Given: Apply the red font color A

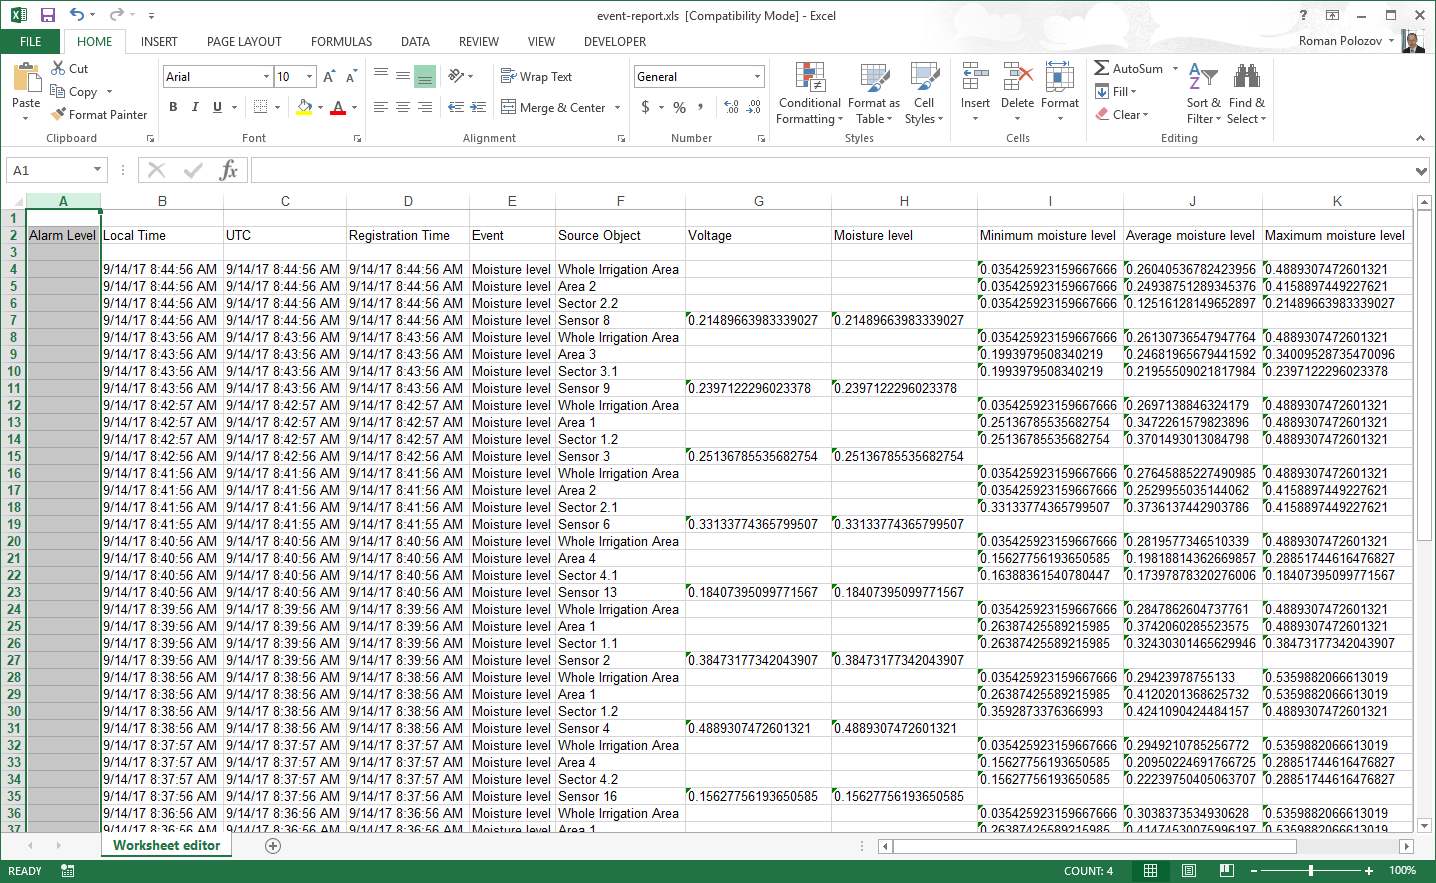Looking at the screenshot, I should (338, 107).
